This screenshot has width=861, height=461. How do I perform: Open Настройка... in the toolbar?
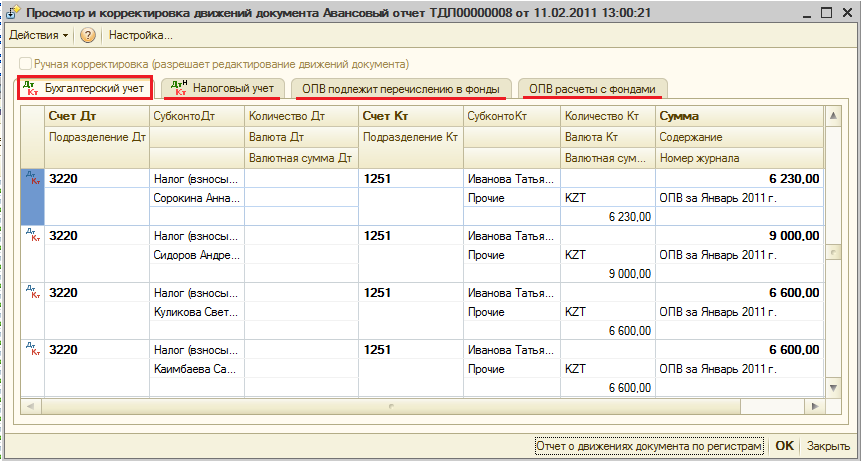(x=140, y=35)
